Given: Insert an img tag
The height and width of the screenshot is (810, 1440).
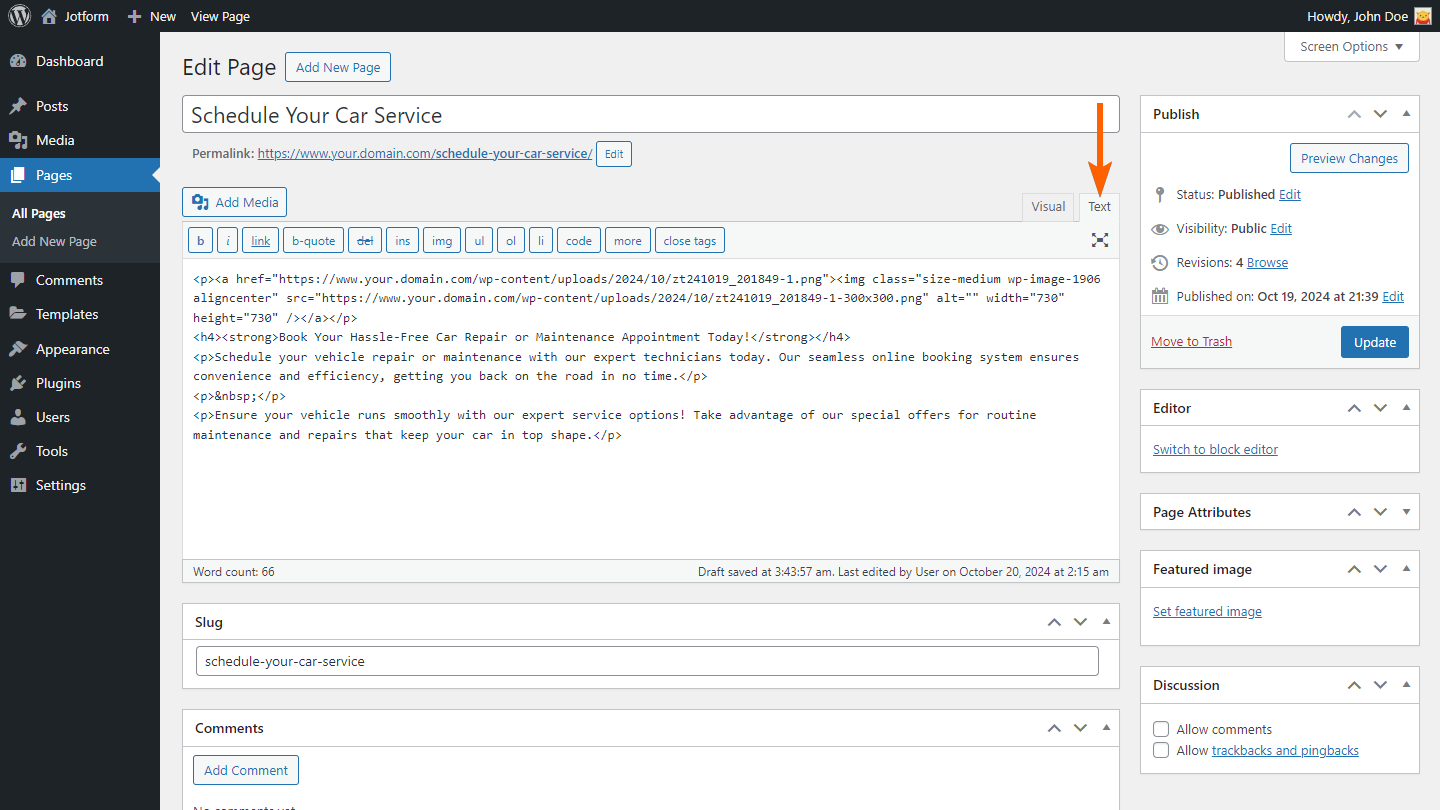Looking at the screenshot, I should [x=442, y=240].
